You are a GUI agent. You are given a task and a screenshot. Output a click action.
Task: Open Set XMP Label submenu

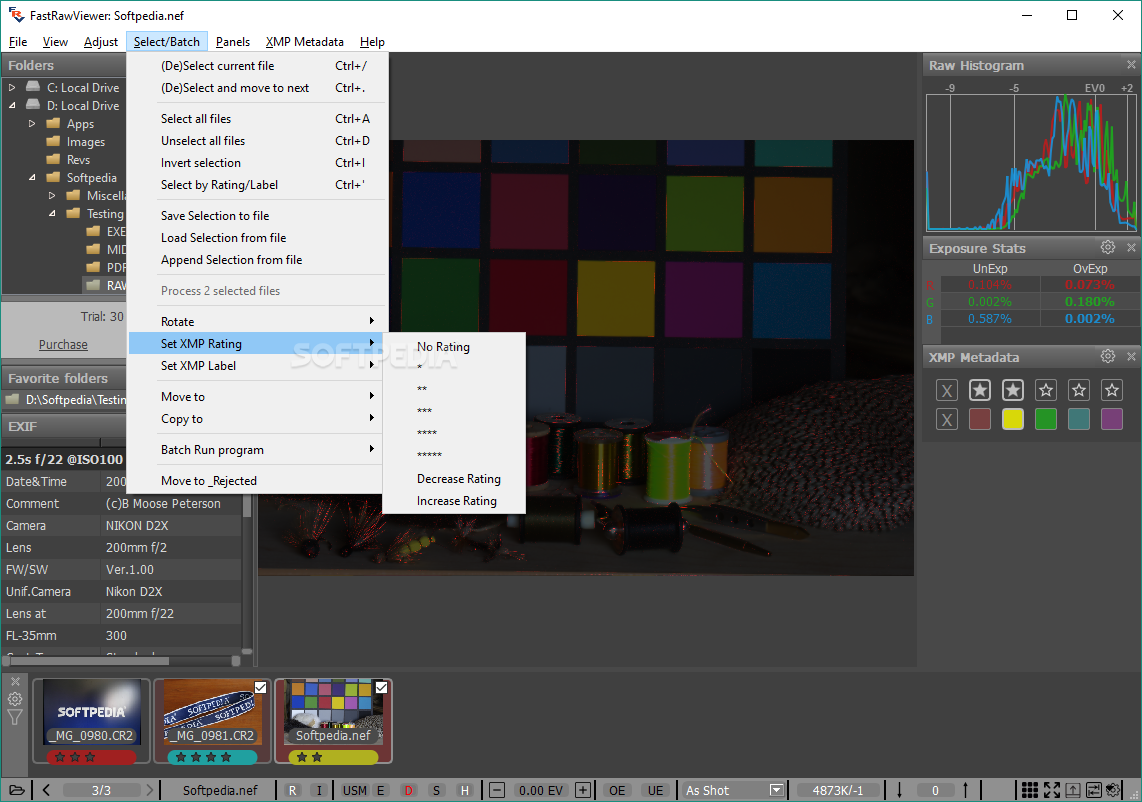[x=256, y=366]
